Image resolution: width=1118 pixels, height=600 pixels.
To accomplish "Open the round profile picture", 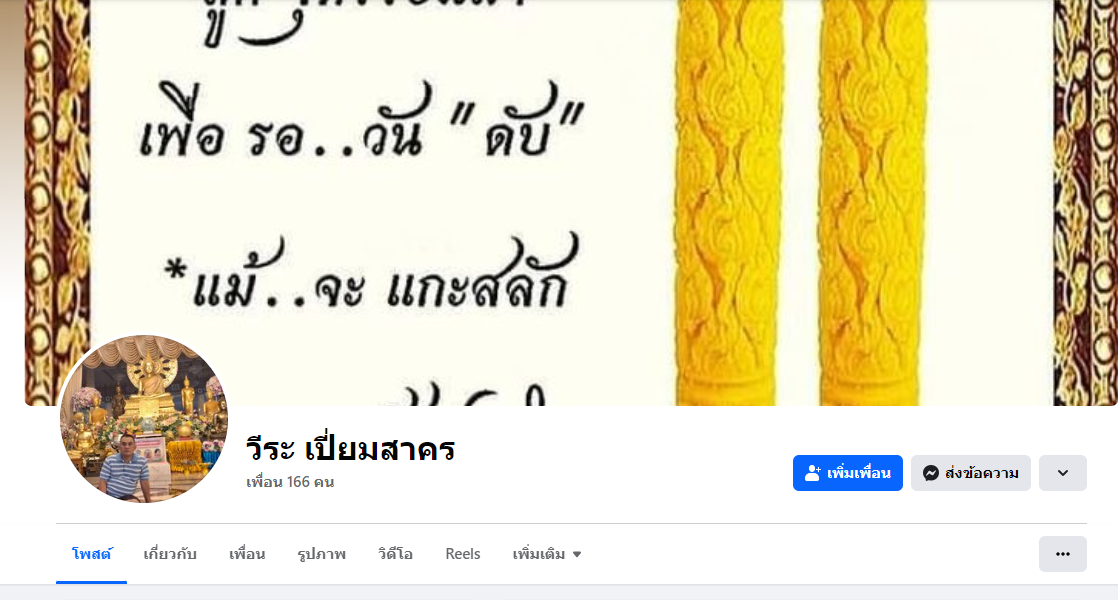I will (144, 419).
